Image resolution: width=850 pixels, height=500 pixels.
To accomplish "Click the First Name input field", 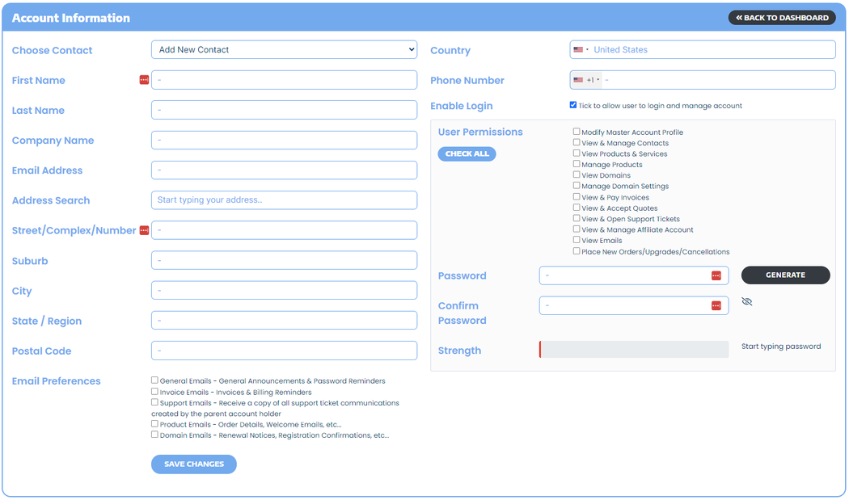I will coord(285,80).
